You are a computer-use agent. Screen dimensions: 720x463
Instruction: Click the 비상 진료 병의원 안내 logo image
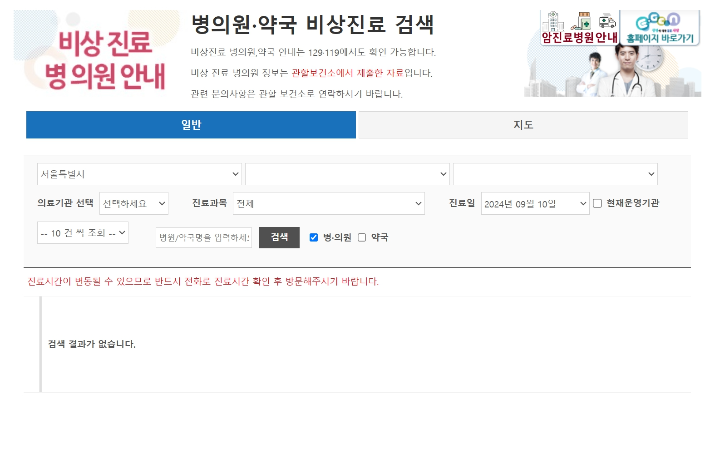pos(97,54)
